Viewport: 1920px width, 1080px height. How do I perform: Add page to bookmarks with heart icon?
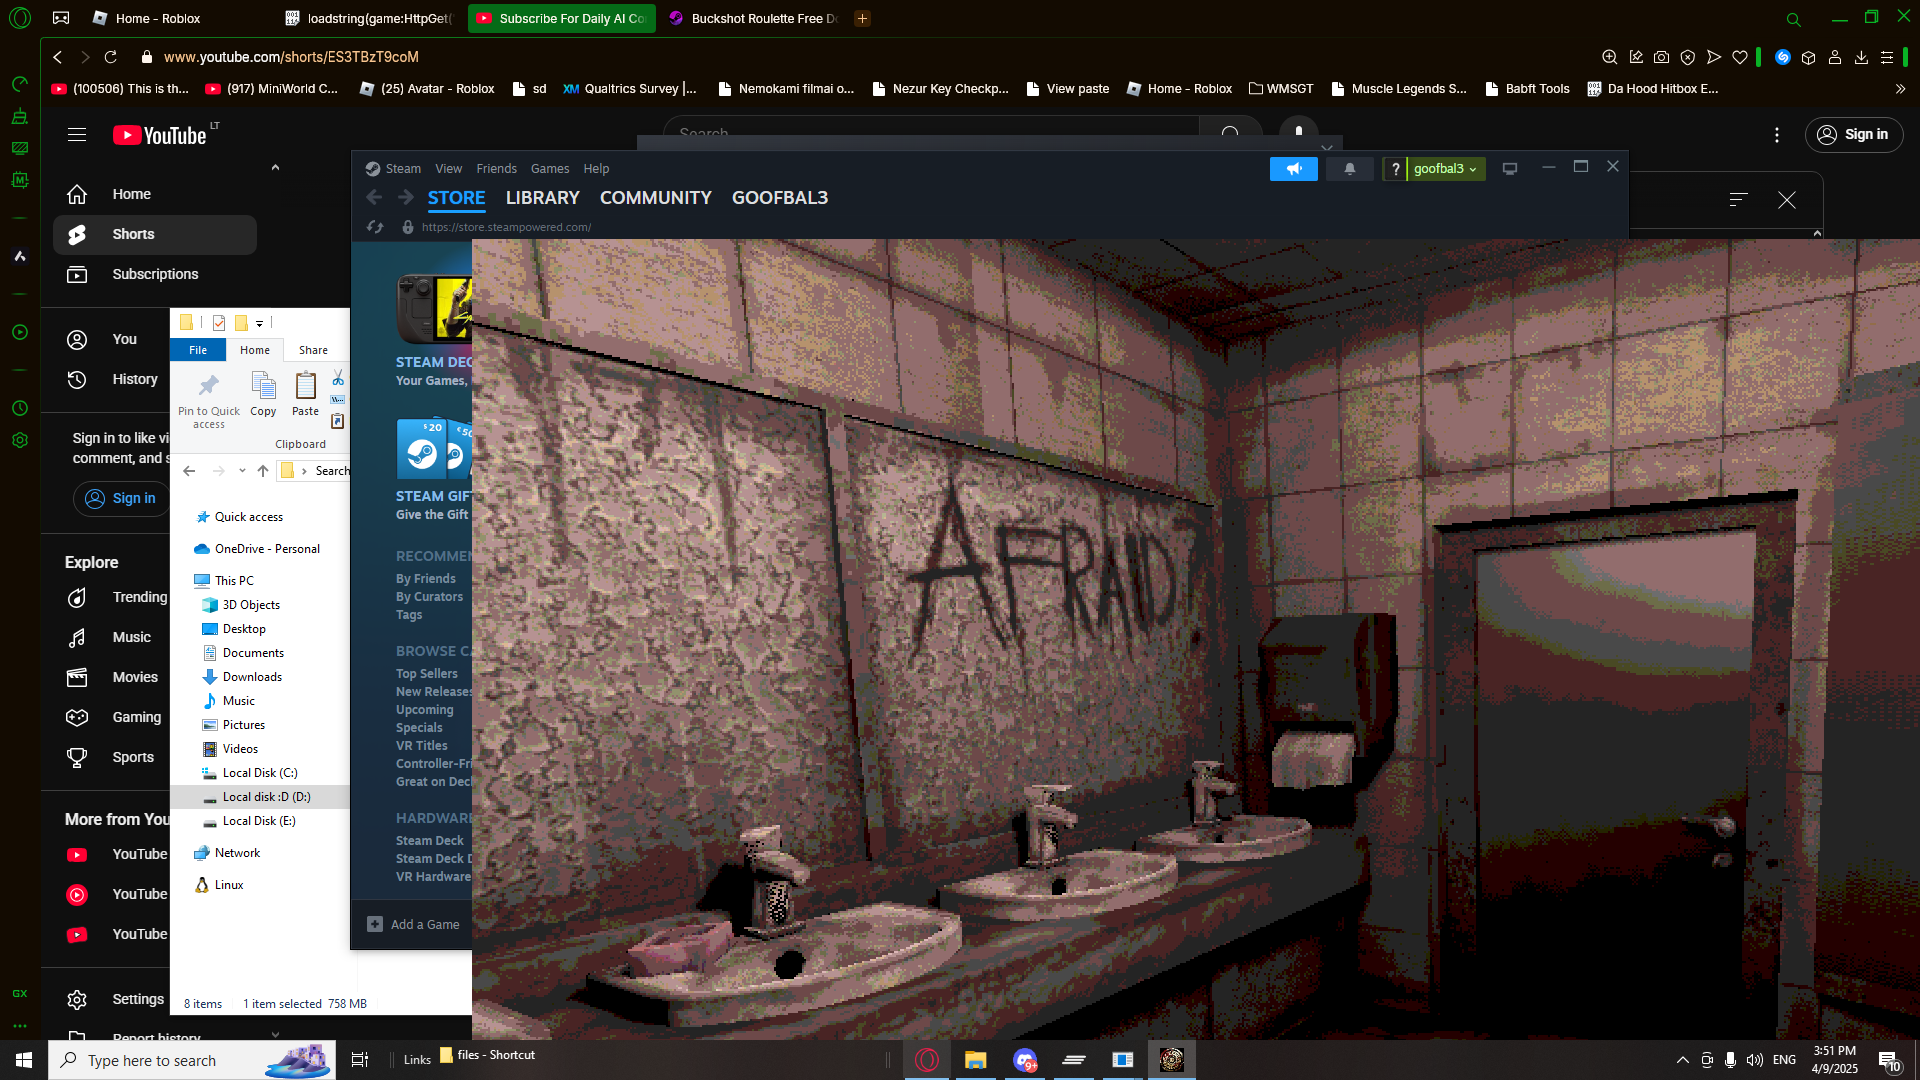click(x=1740, y=57)
